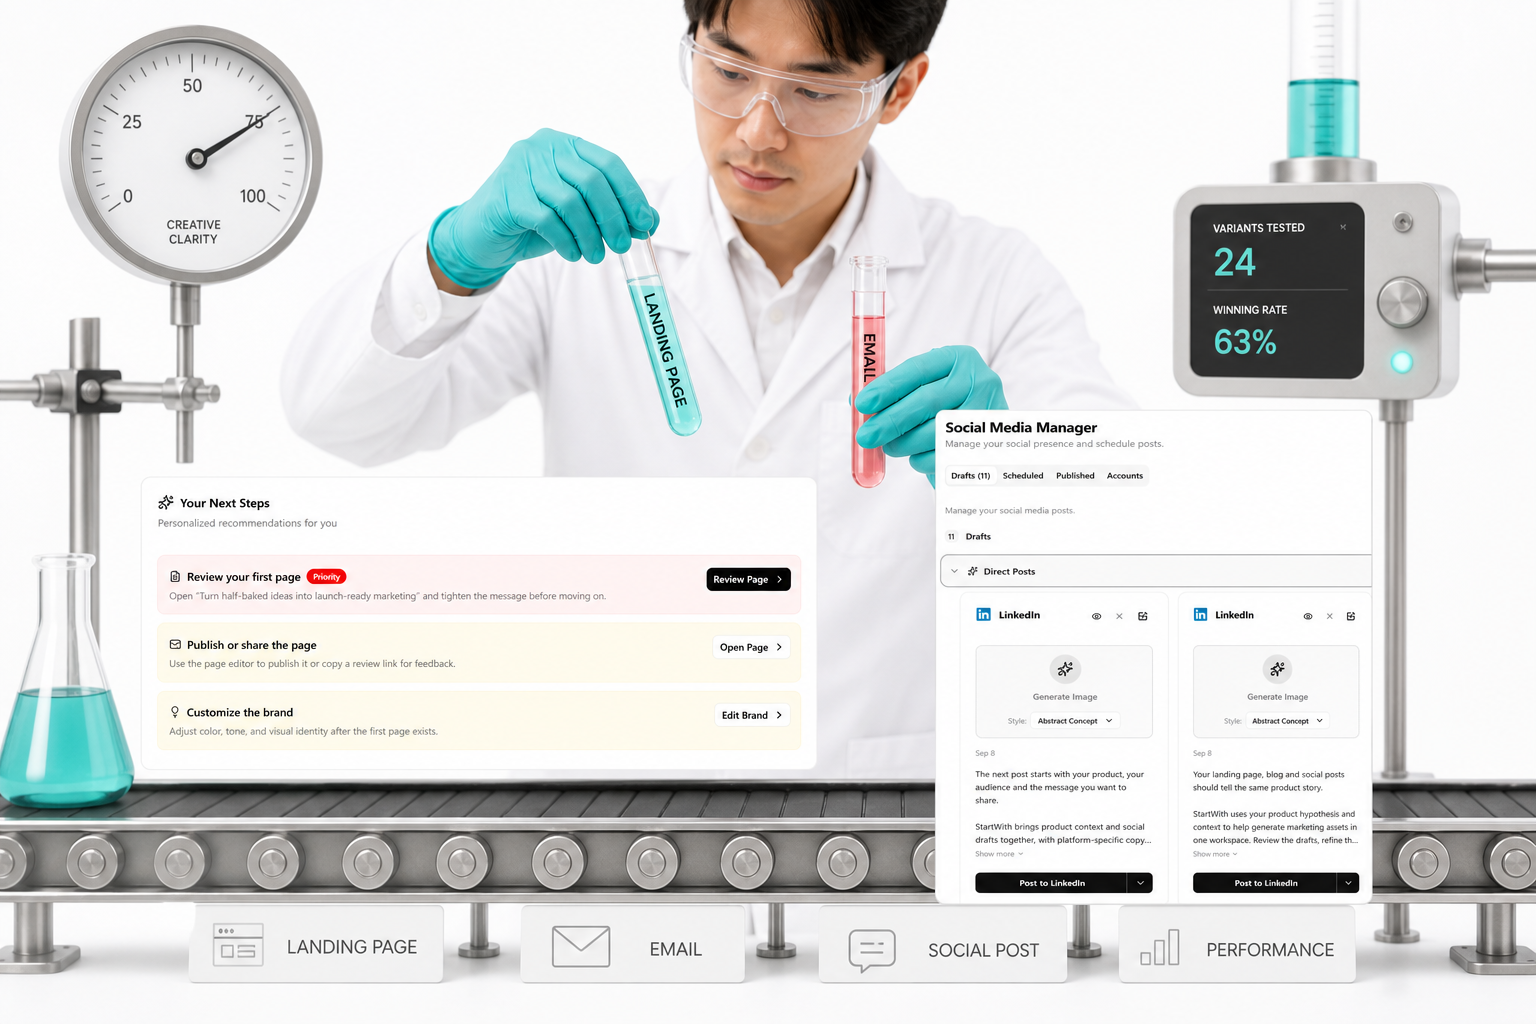Switch to the Accounts tab
Screen dimensions: 1536x1024
pos(1125,475)
